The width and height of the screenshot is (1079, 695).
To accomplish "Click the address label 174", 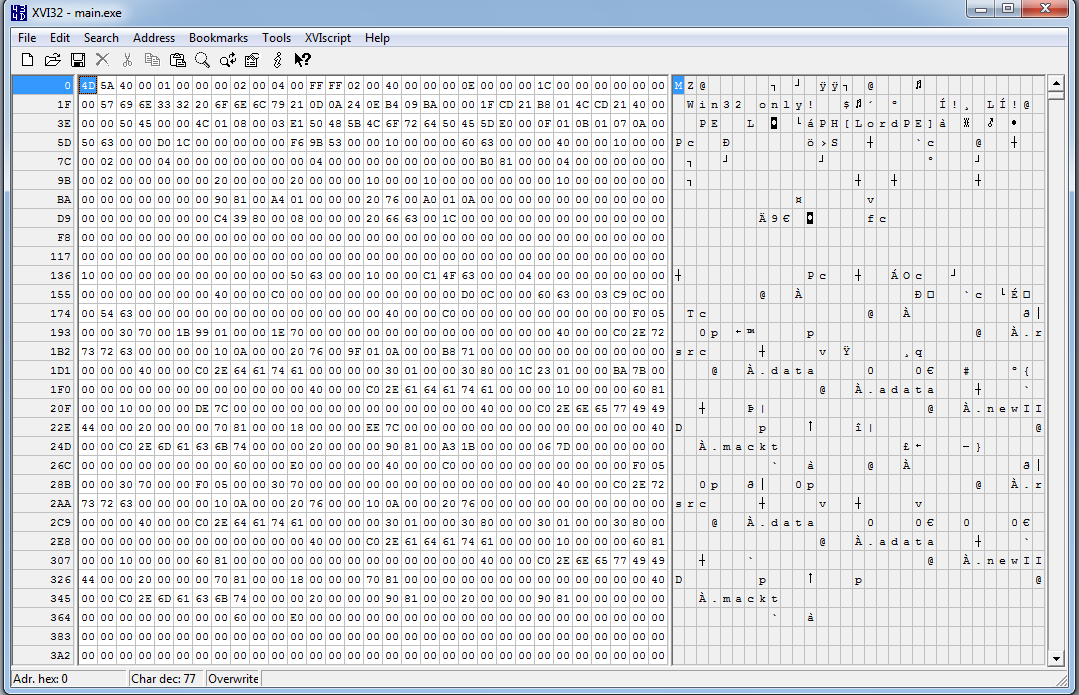I will click(61, 314).
